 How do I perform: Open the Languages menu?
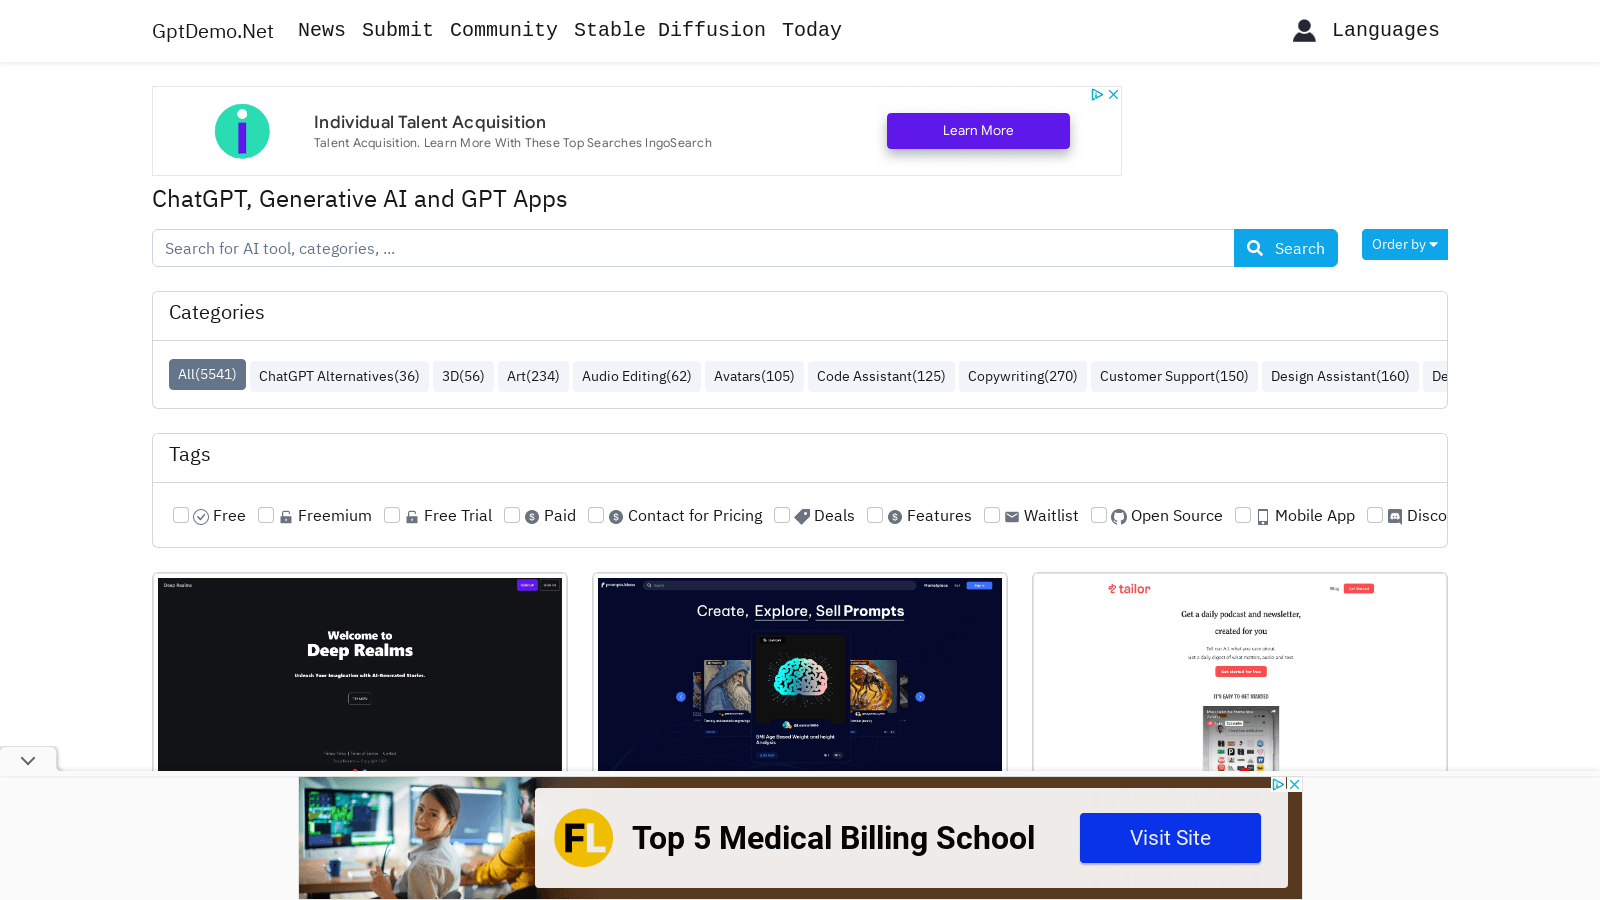click(x=1385, y=30)
